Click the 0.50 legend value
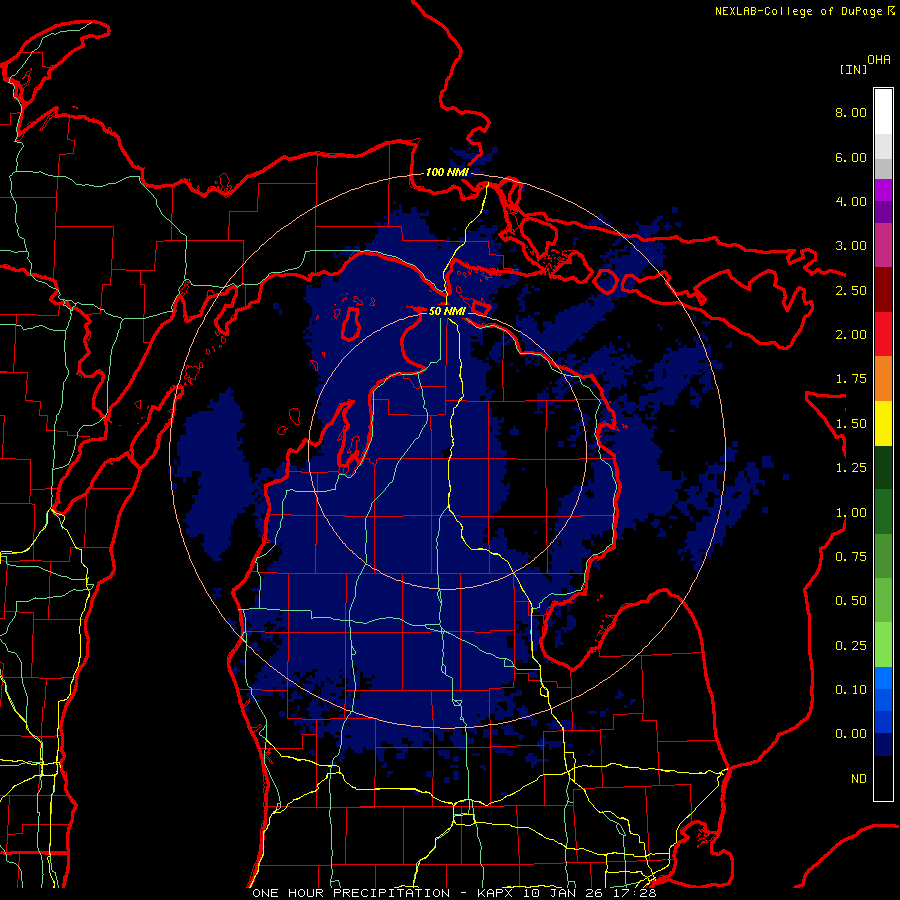Image resolution: width=900 pixels, height=900 pixels. coord(851,601)
